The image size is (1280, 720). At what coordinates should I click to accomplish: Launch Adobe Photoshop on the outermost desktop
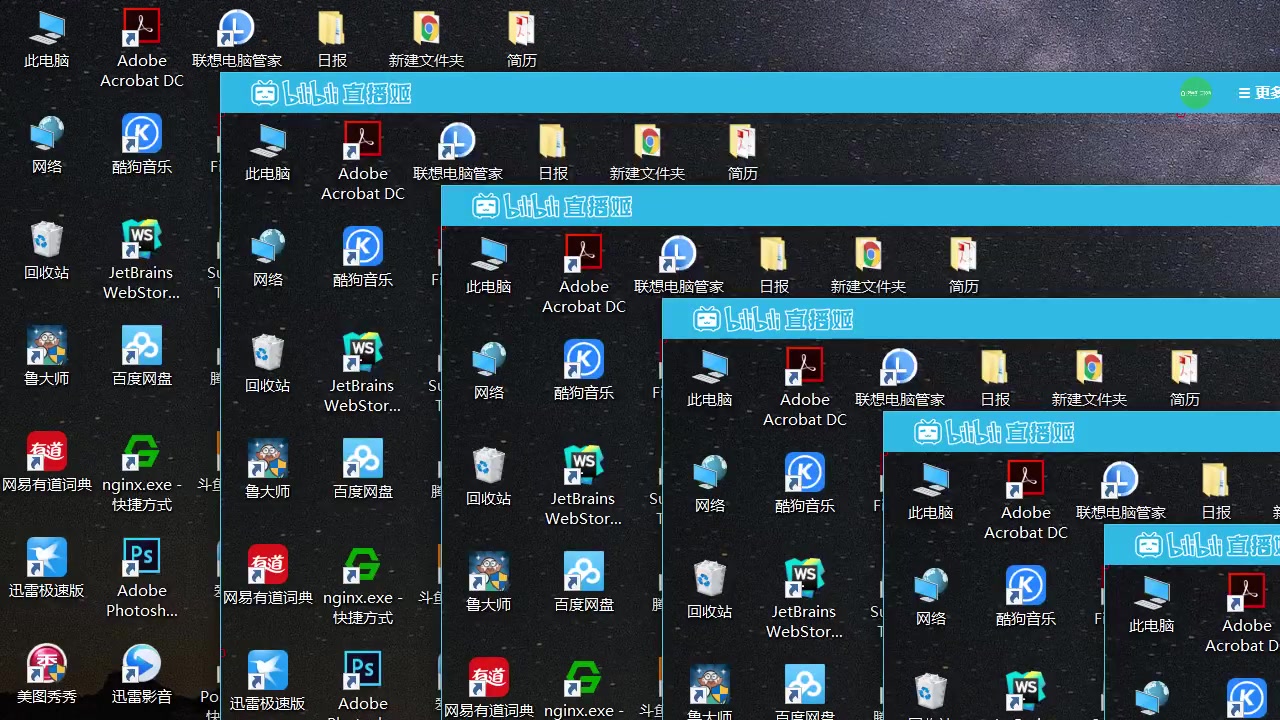142,578
